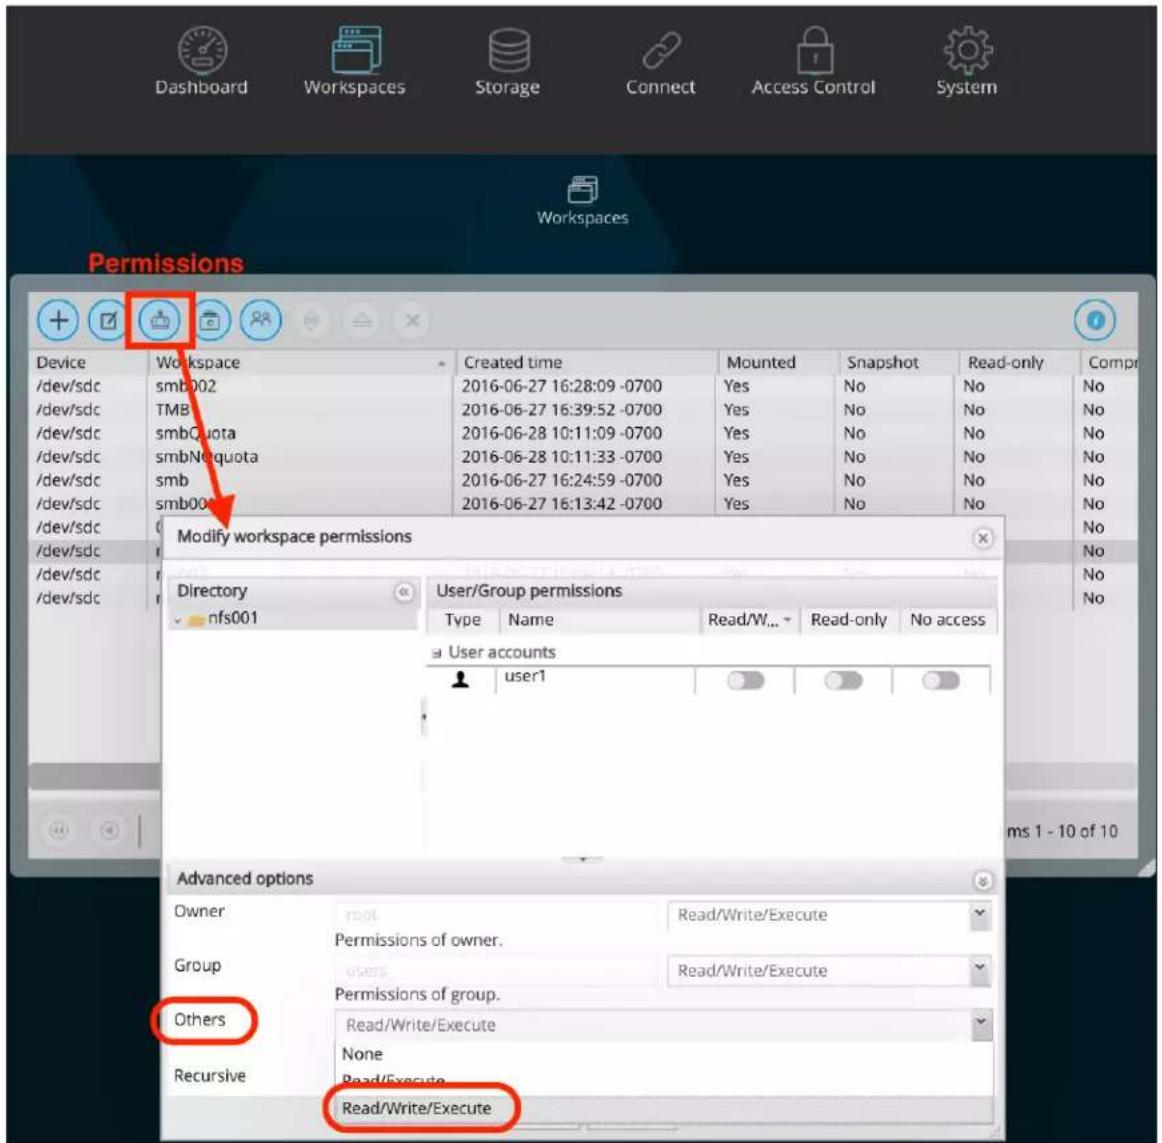Screen dimensions: 1162x1143
Task: Click the collapse handle above Advanced options
Action: (x=583, y=859)
